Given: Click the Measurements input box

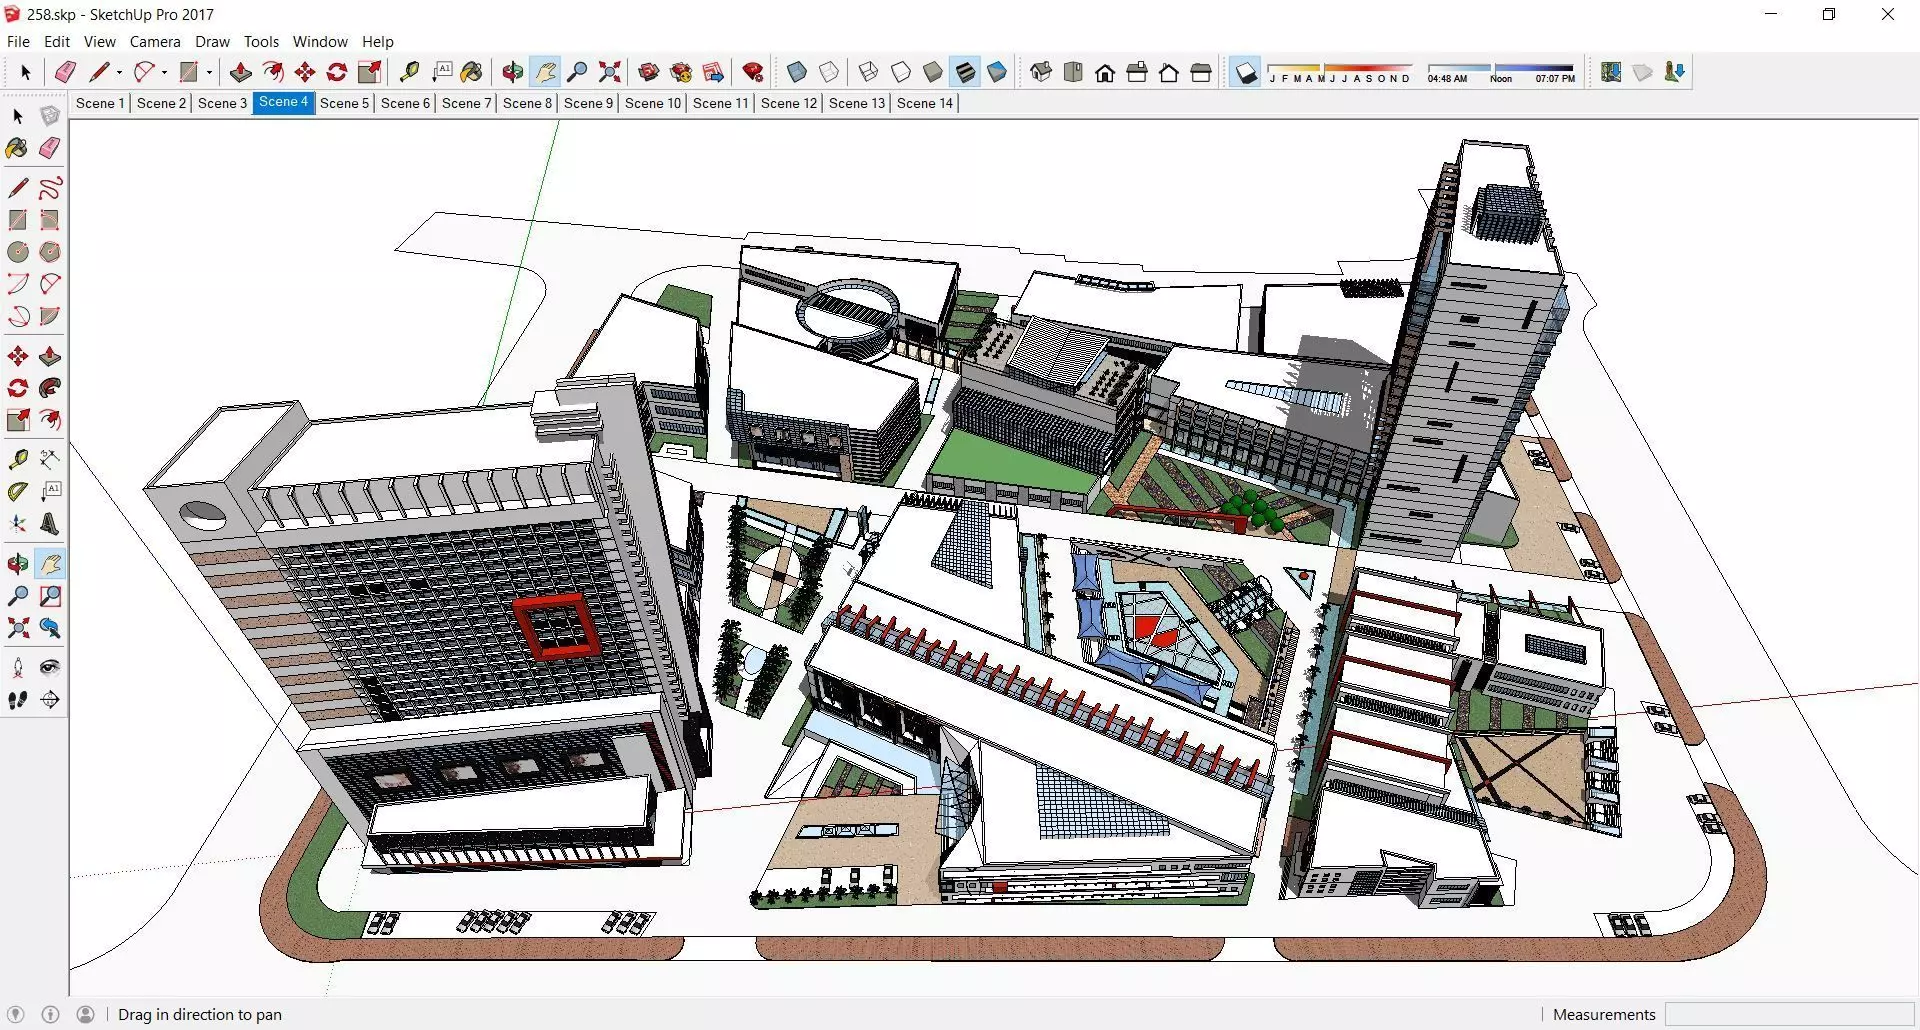Looking at the screenshot, I should tap(1789, 1014).
